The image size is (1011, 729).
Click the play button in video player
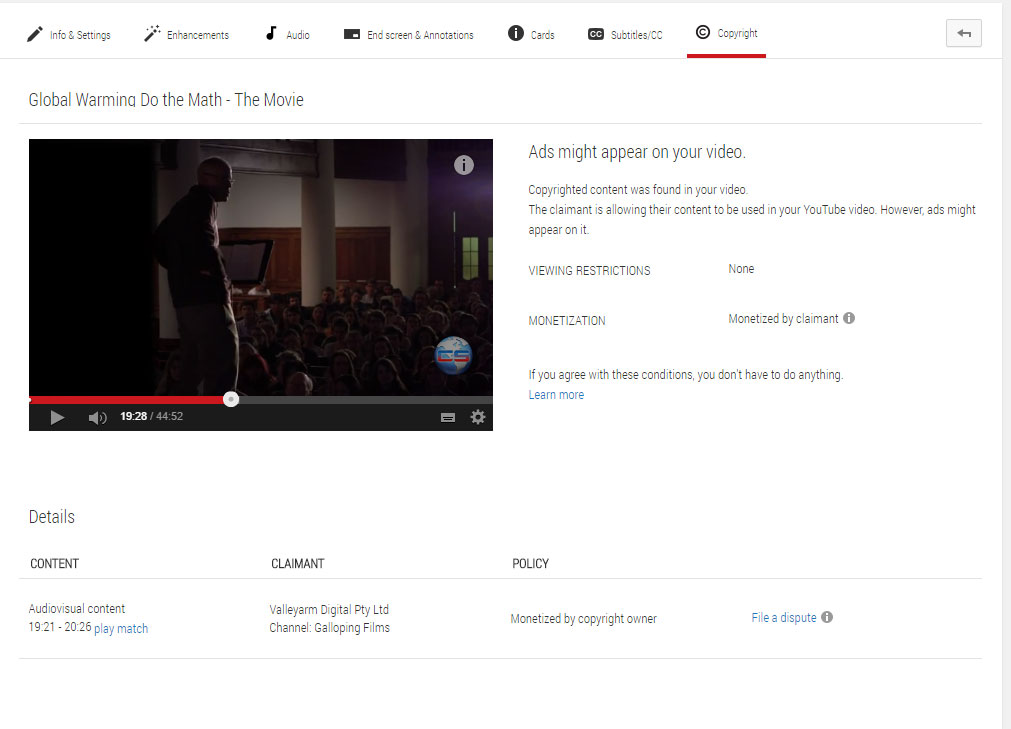point(57,417)
